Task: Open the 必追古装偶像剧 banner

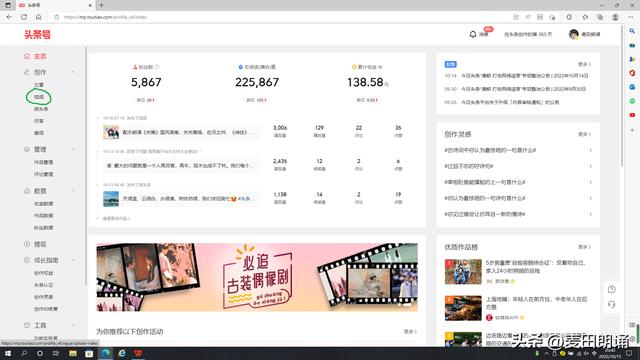Action: tap(257, 277)
